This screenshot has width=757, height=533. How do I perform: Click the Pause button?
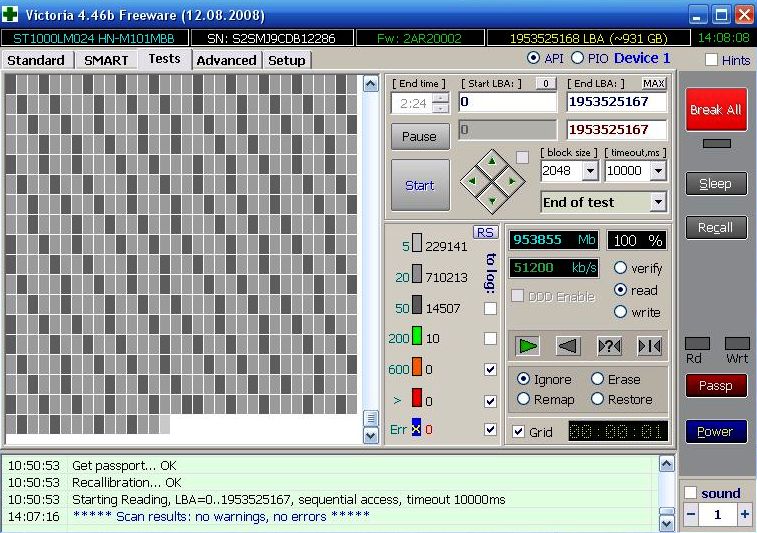click(420, 137)
